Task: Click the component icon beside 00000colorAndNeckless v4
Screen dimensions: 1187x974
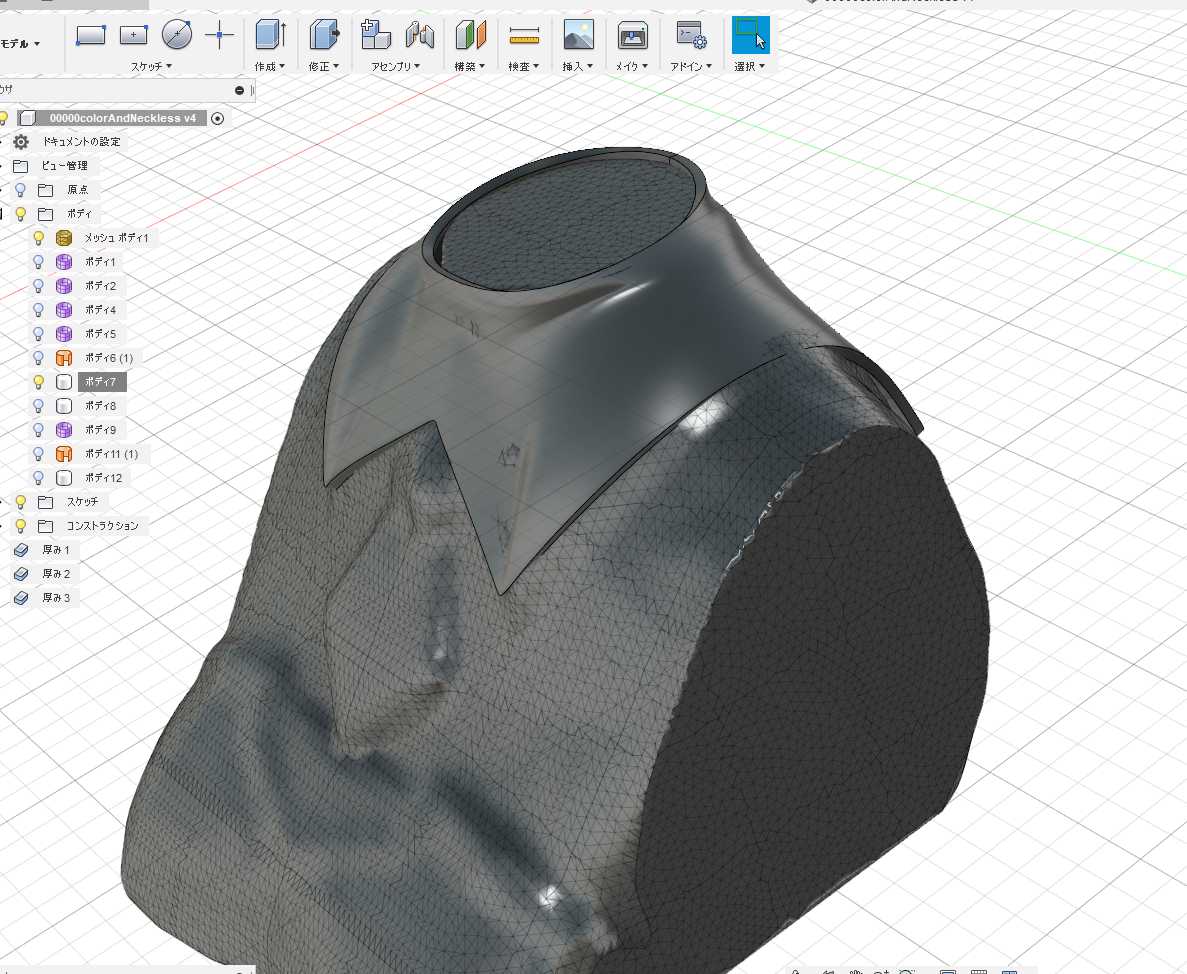Action: tap(28, 118)
